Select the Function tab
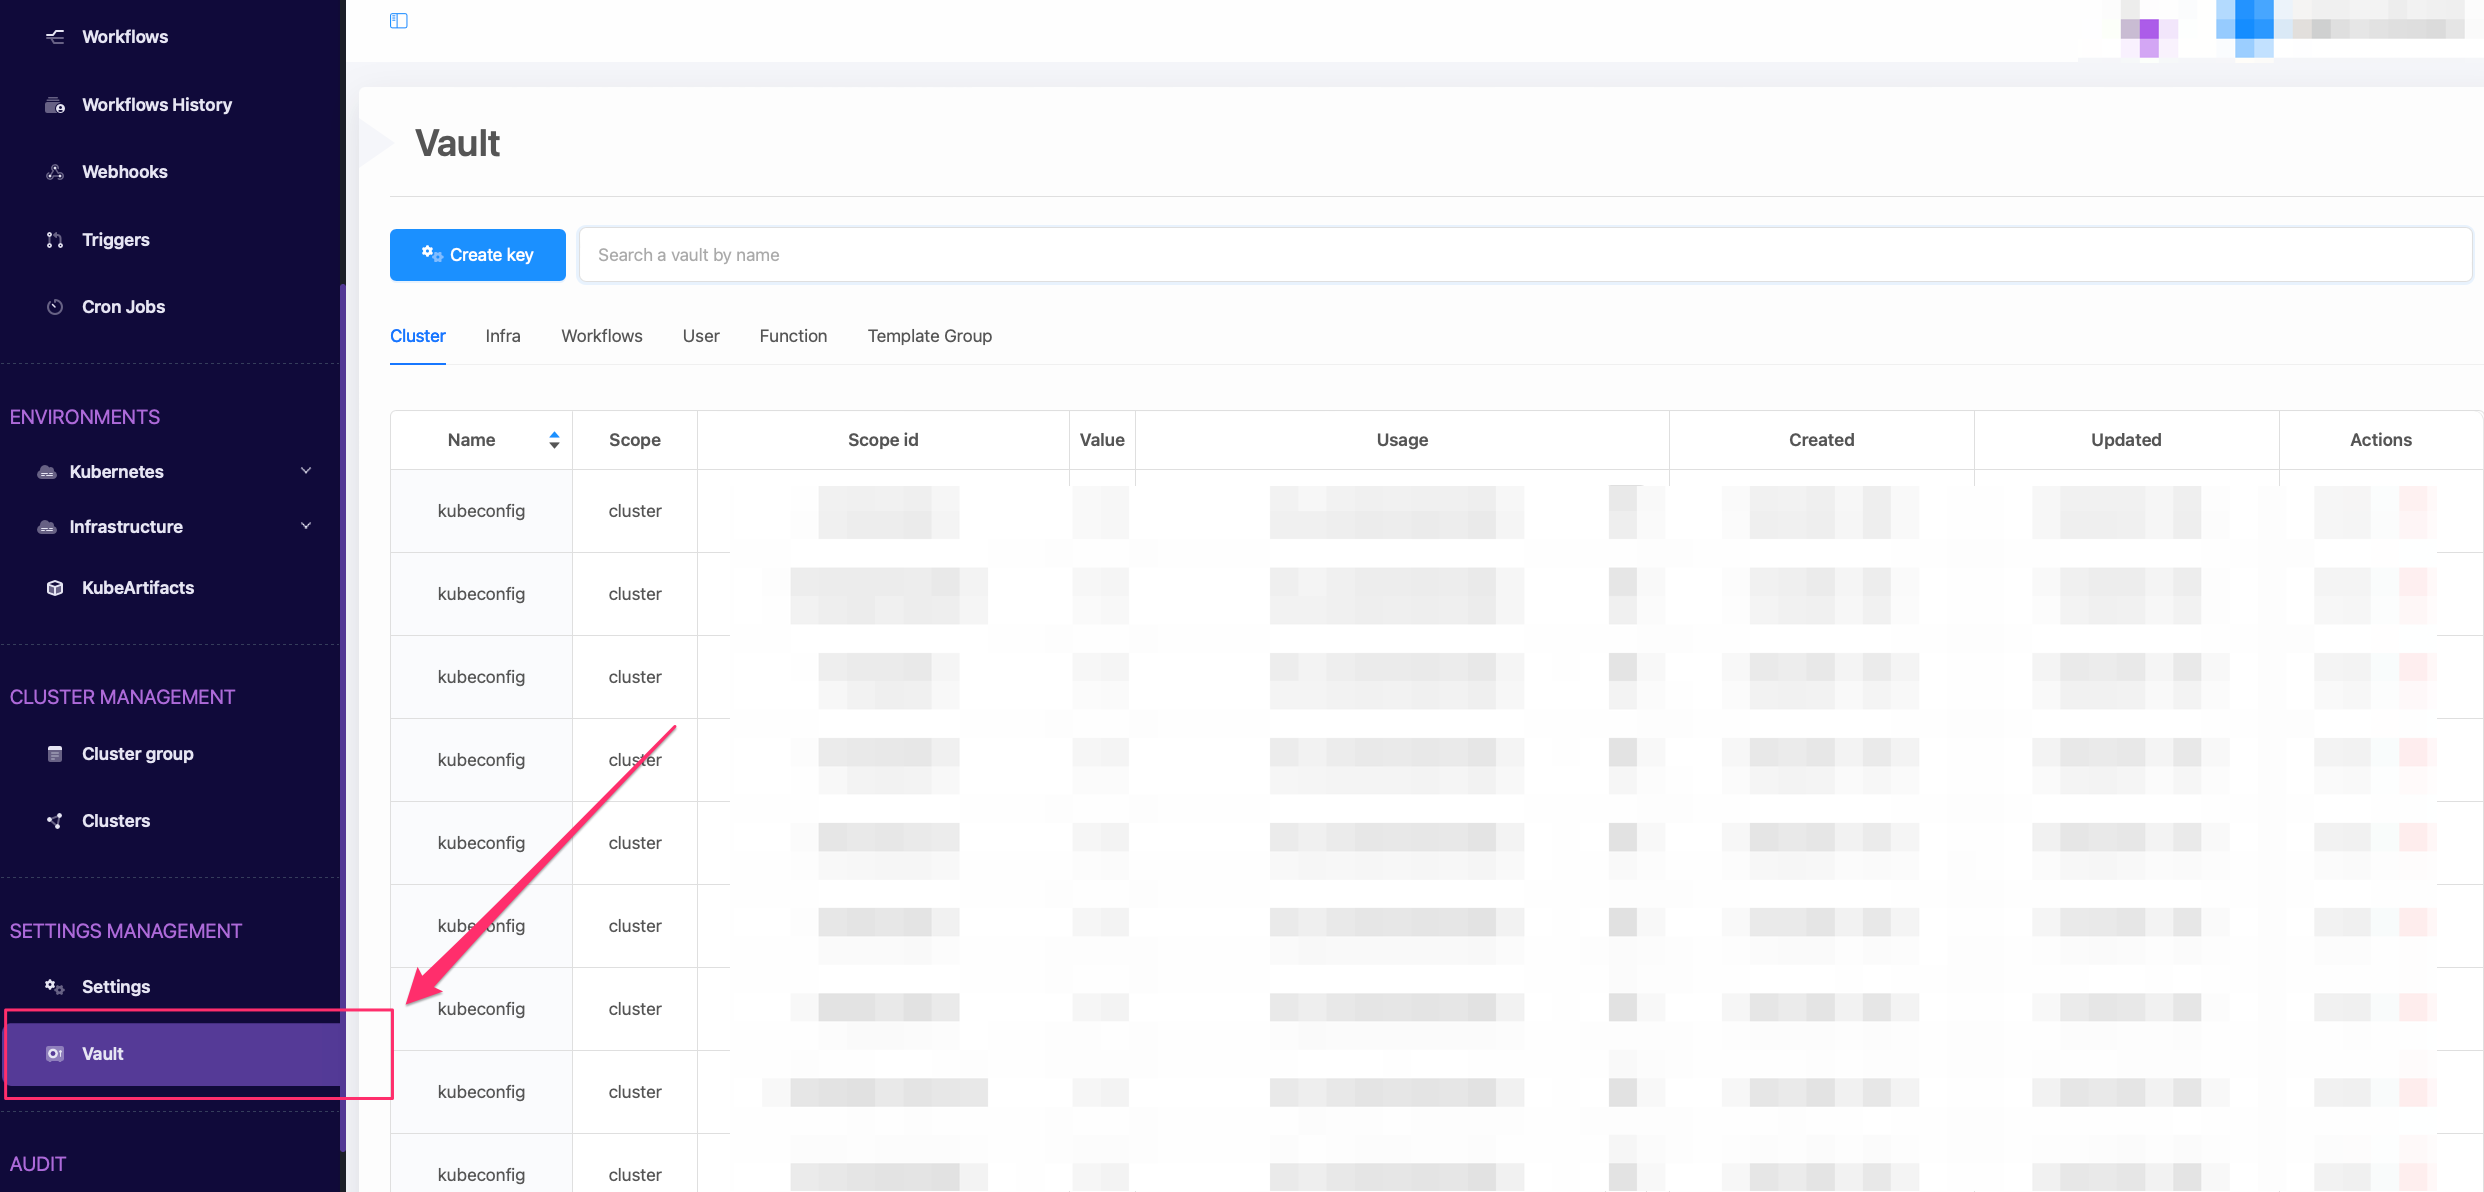2484x1192 pixels. tap(793, 336)
